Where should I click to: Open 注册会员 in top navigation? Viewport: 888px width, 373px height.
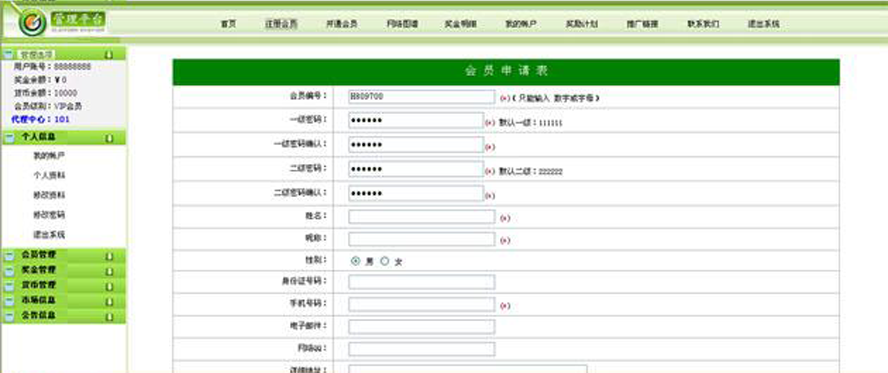pos(281,24)
